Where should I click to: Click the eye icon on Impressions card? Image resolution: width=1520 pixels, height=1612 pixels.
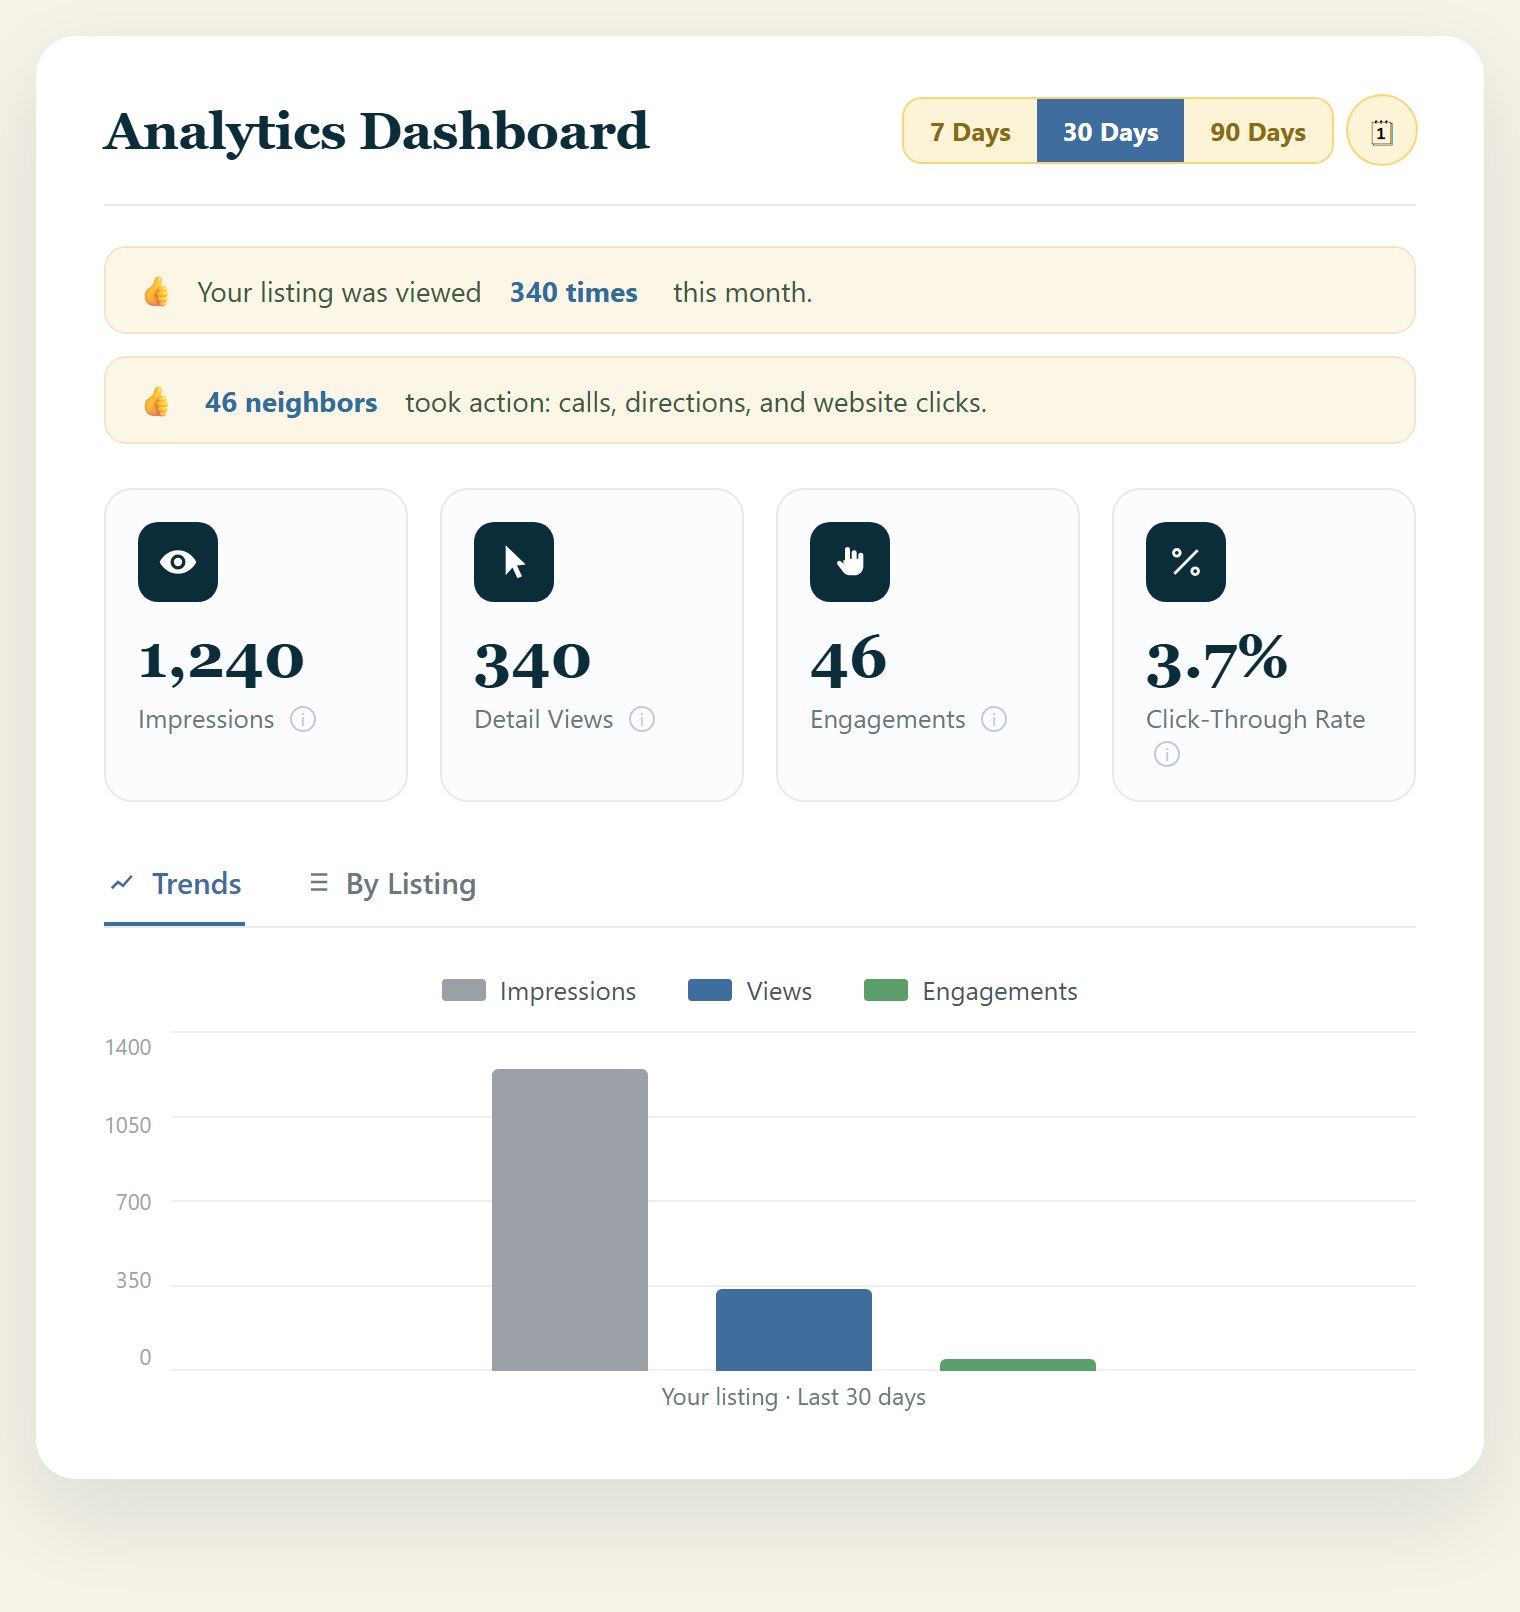178,562
